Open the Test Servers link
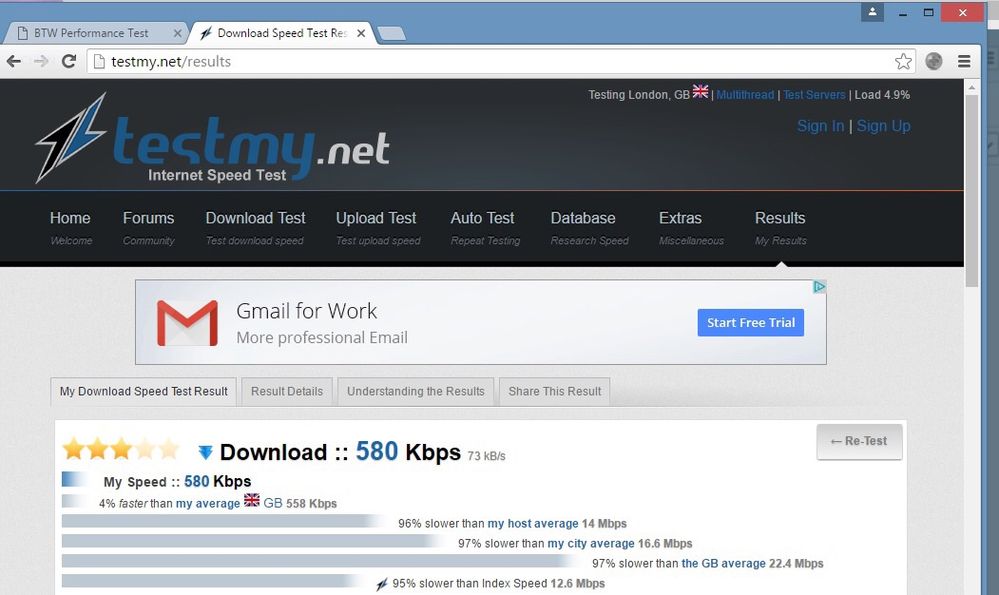 (x=814, y=95)
